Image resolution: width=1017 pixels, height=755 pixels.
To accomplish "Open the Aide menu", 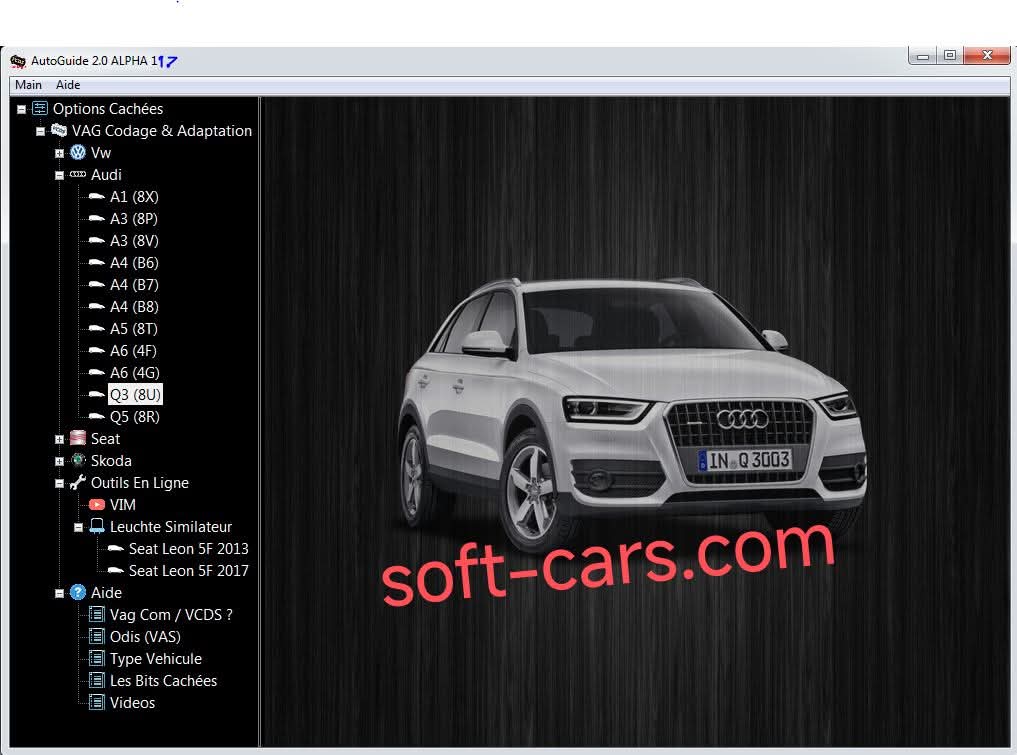I will (67, 85).
